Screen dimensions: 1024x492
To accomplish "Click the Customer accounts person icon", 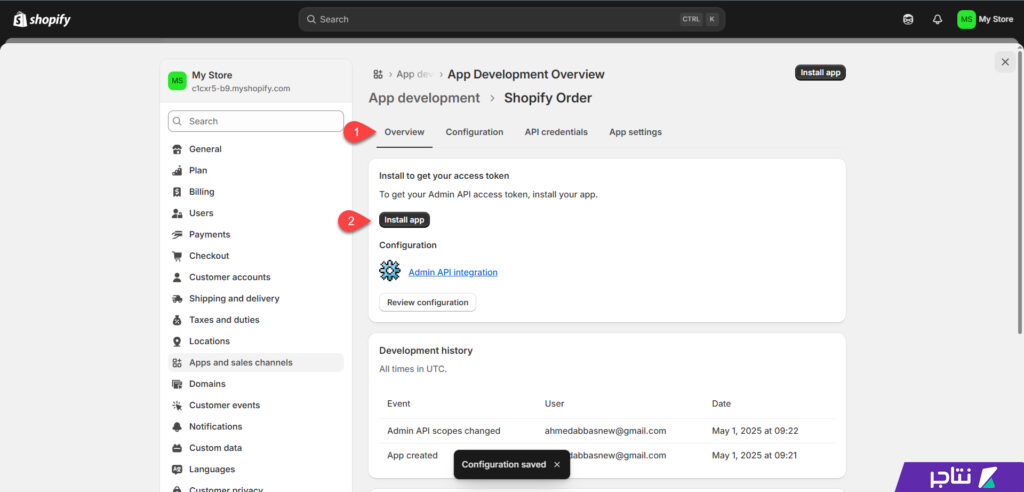I will pos(177,277).
